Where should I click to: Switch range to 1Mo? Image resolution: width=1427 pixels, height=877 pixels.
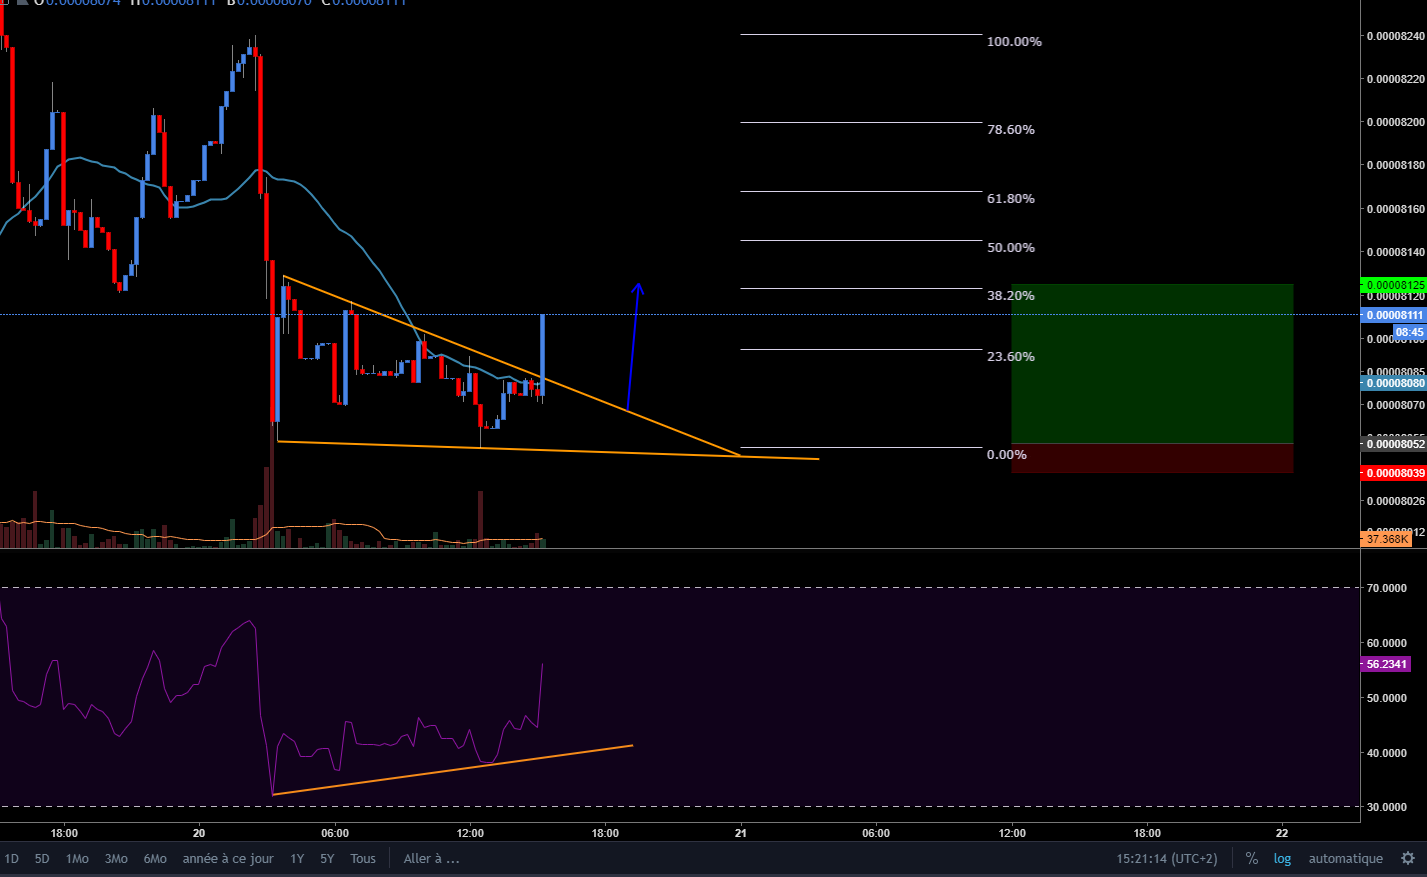tap(77, 858)
